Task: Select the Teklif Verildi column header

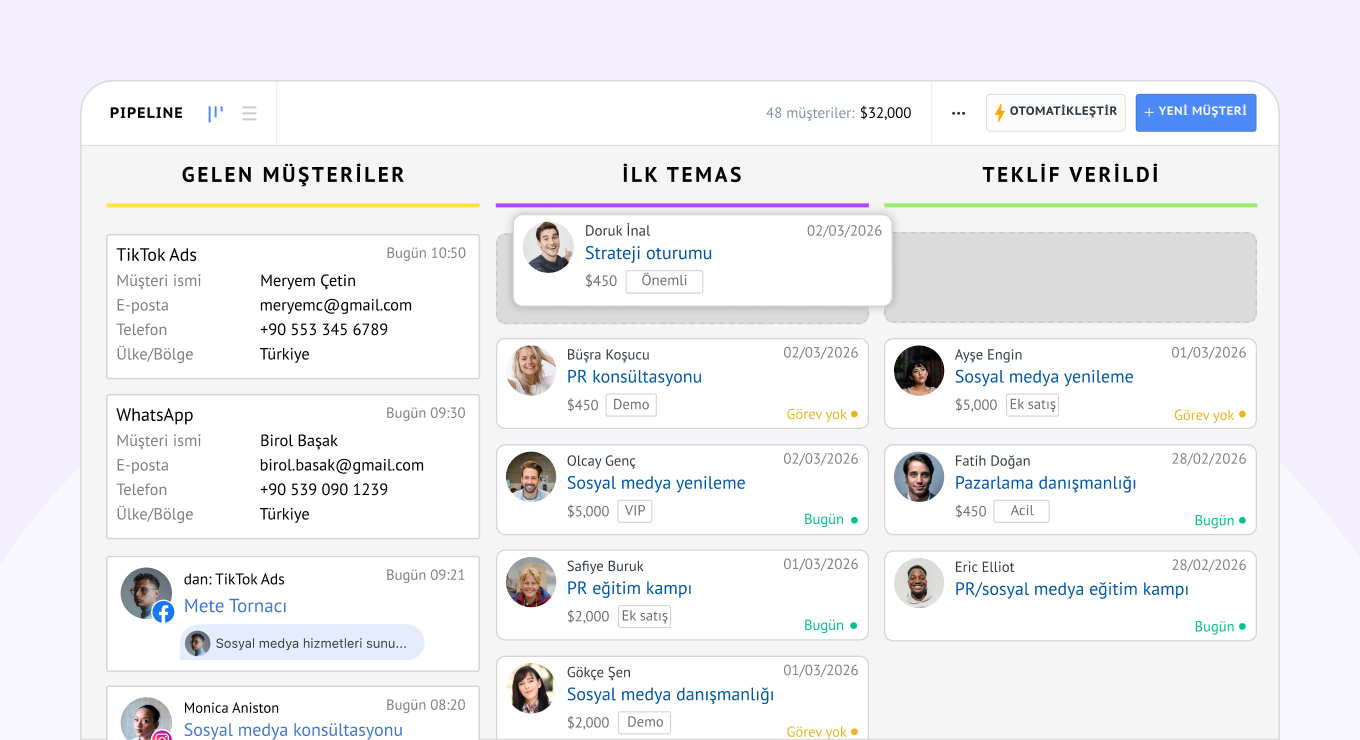Action: [1070, 175]
